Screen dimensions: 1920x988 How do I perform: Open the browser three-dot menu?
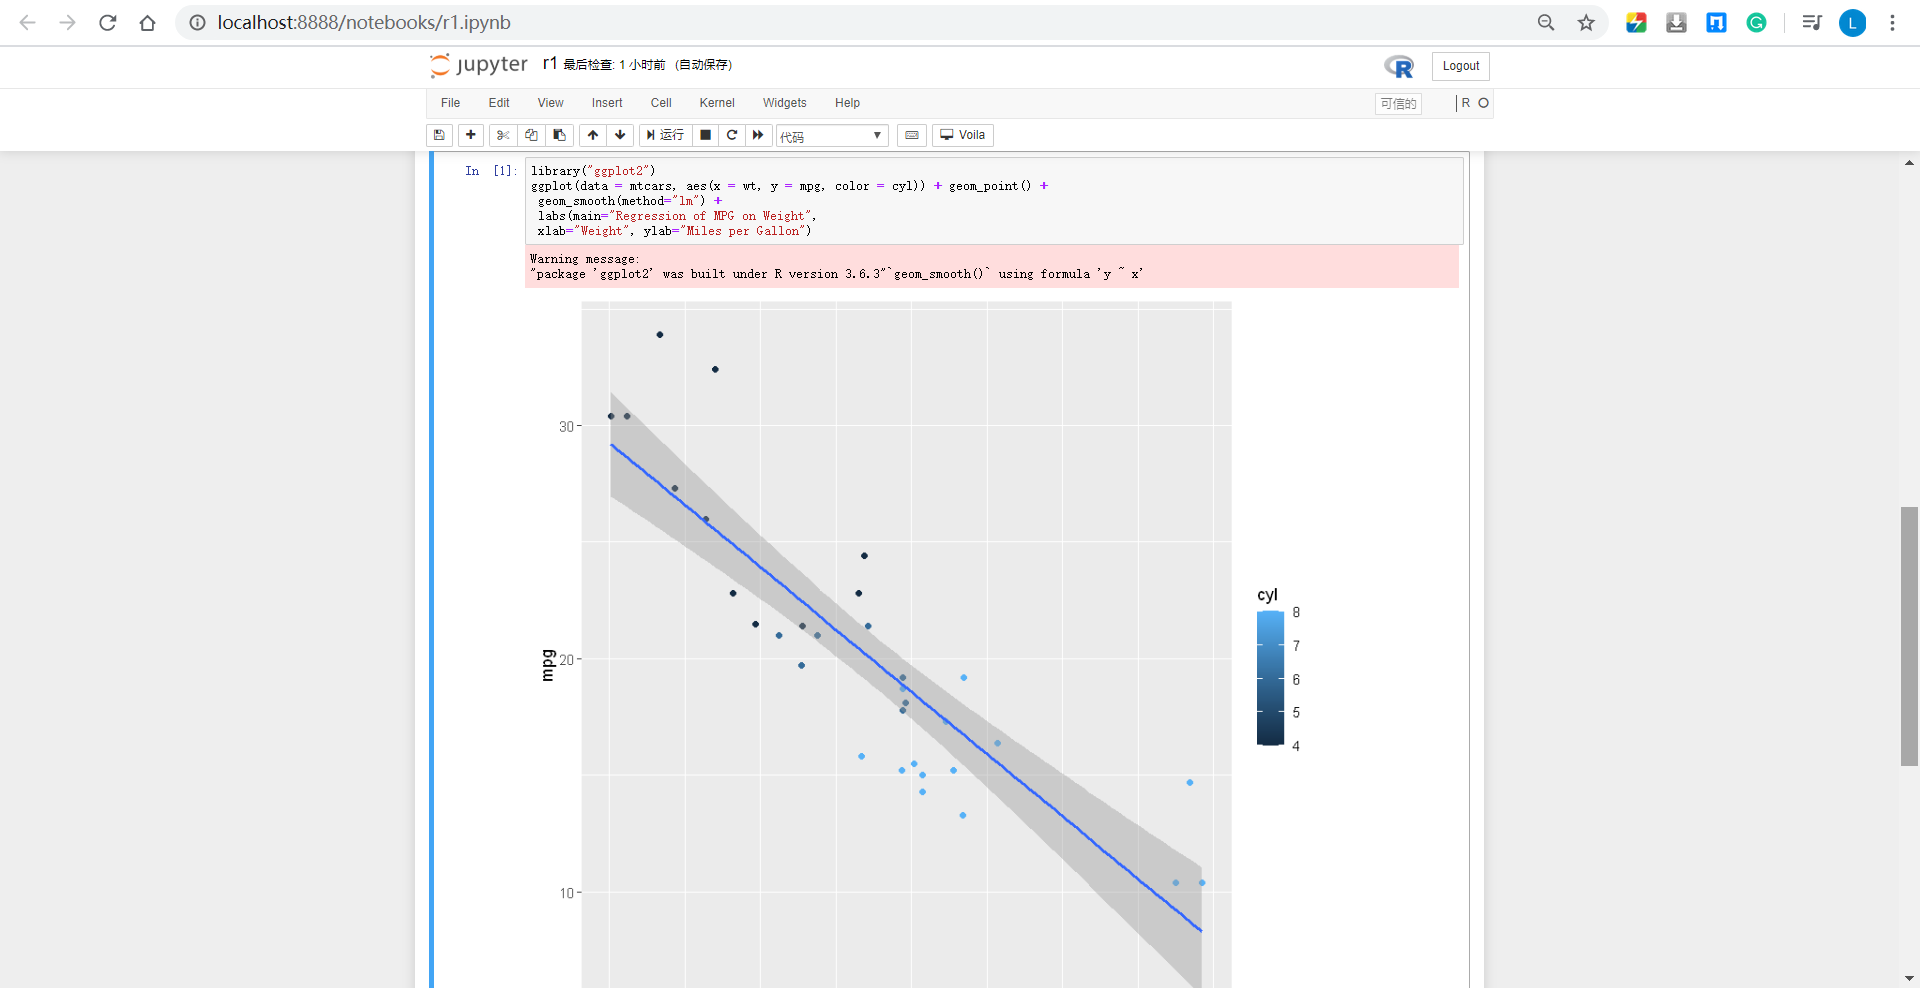tap(1892, 22)
